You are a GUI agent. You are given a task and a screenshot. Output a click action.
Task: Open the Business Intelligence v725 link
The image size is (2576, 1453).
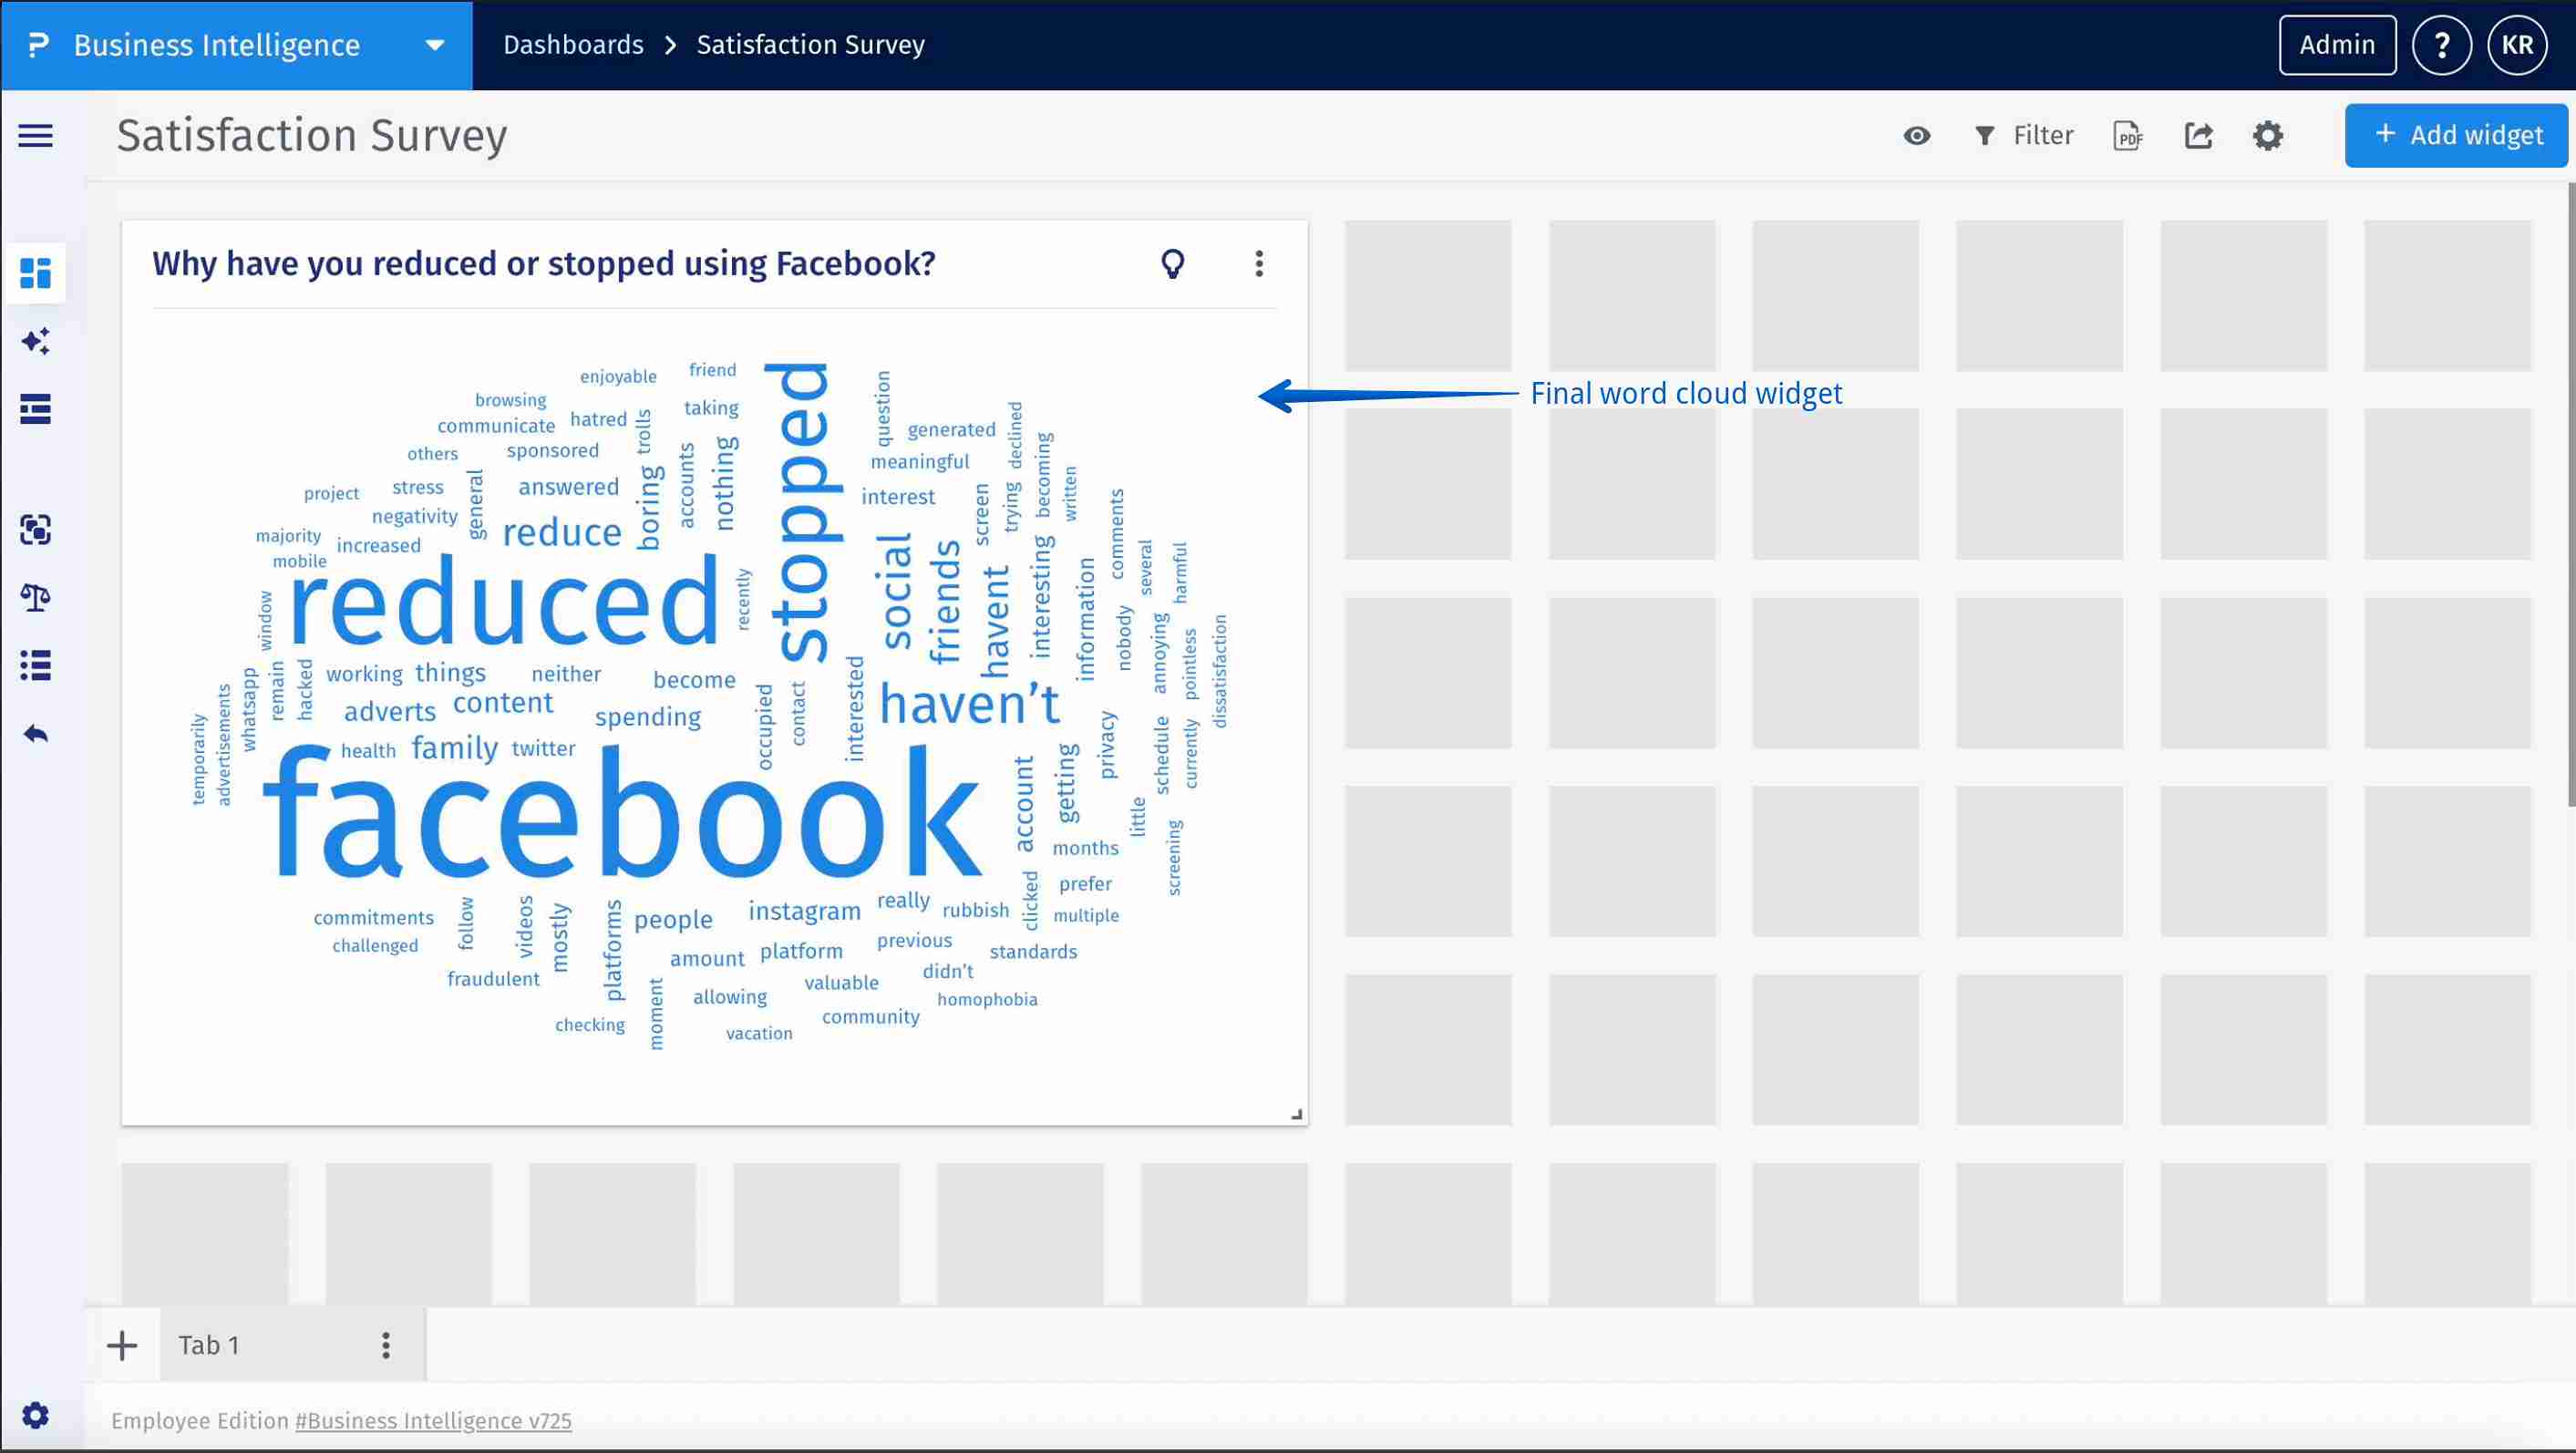433,1421
